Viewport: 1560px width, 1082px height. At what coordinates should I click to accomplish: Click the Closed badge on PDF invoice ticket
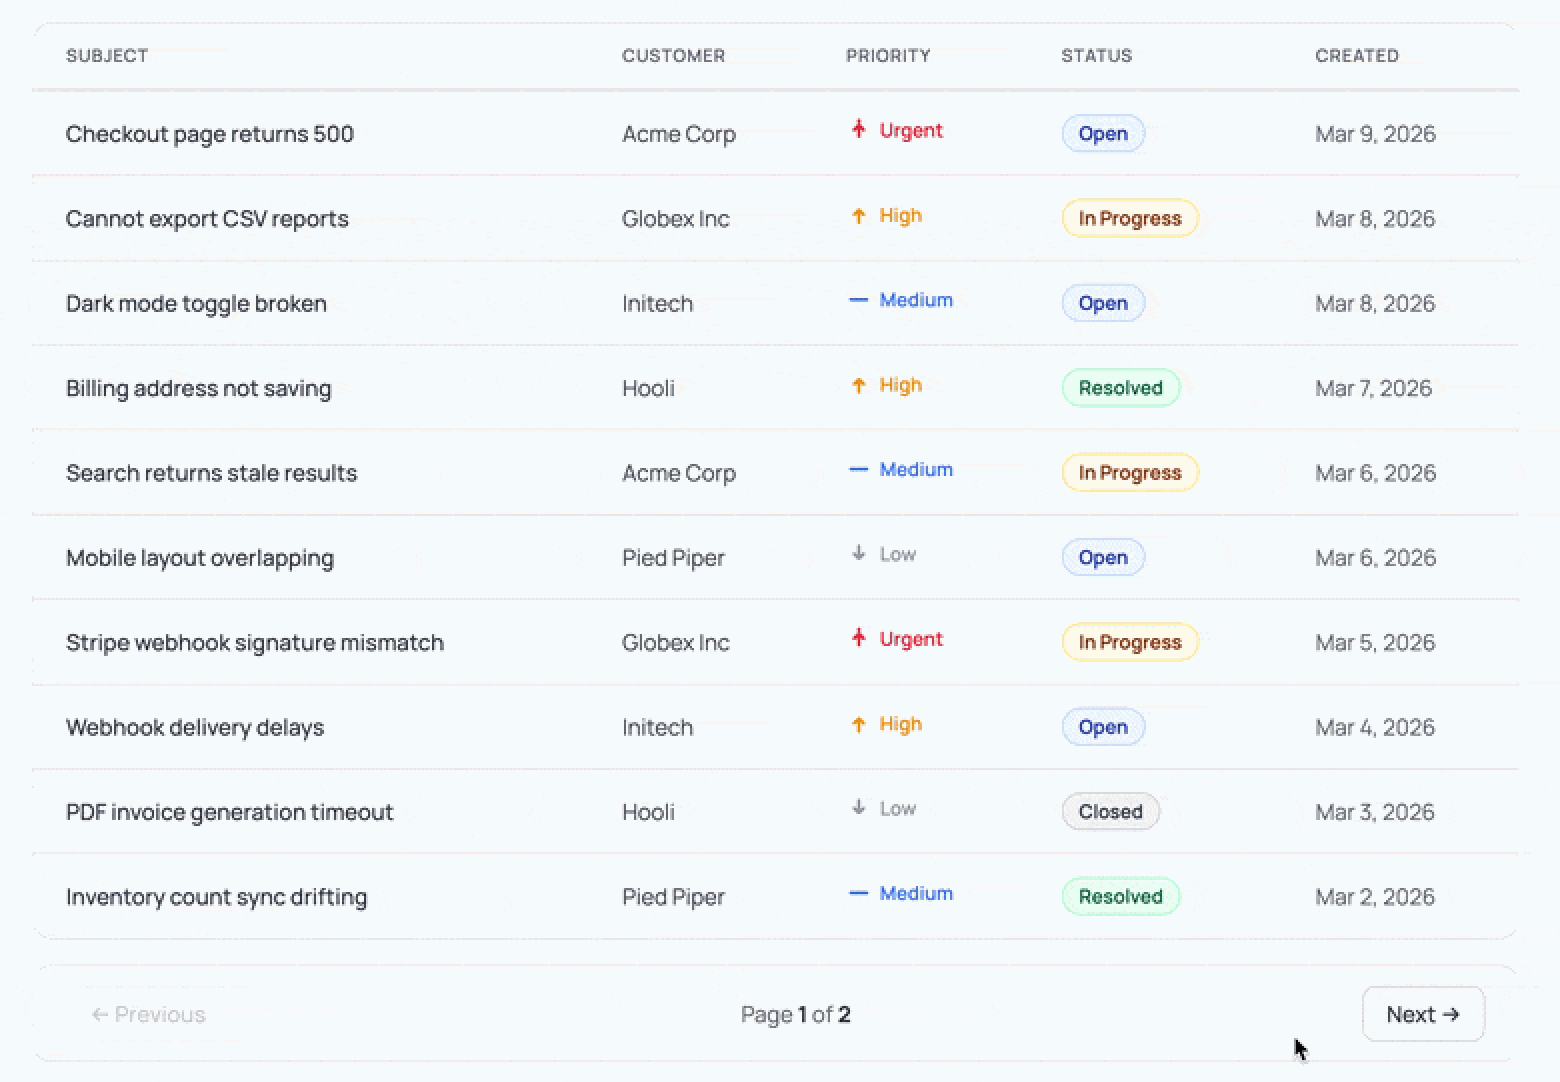[1110, 811]
